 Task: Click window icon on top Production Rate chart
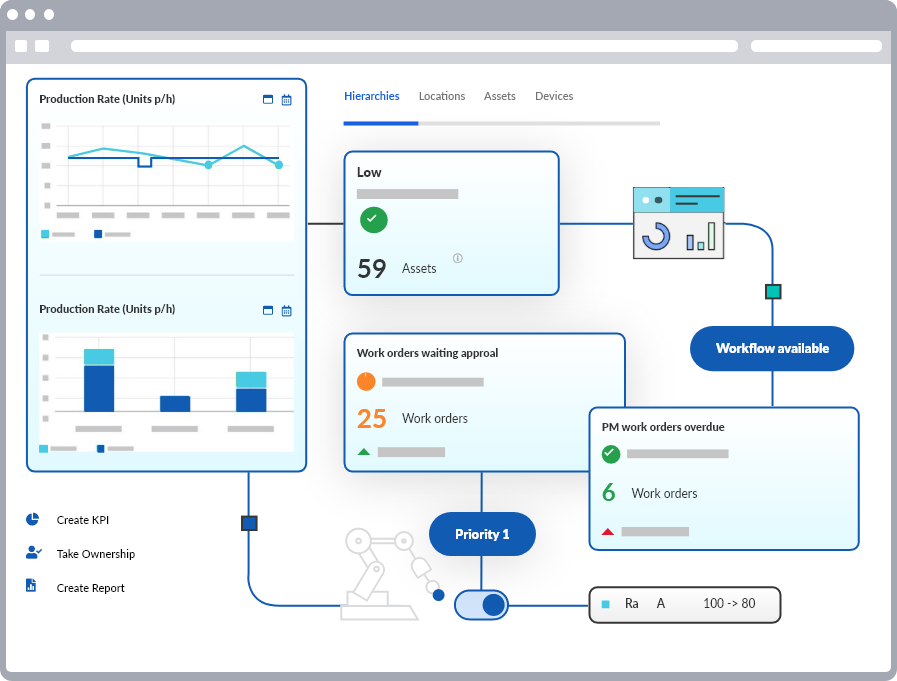(x=267, y=100)
